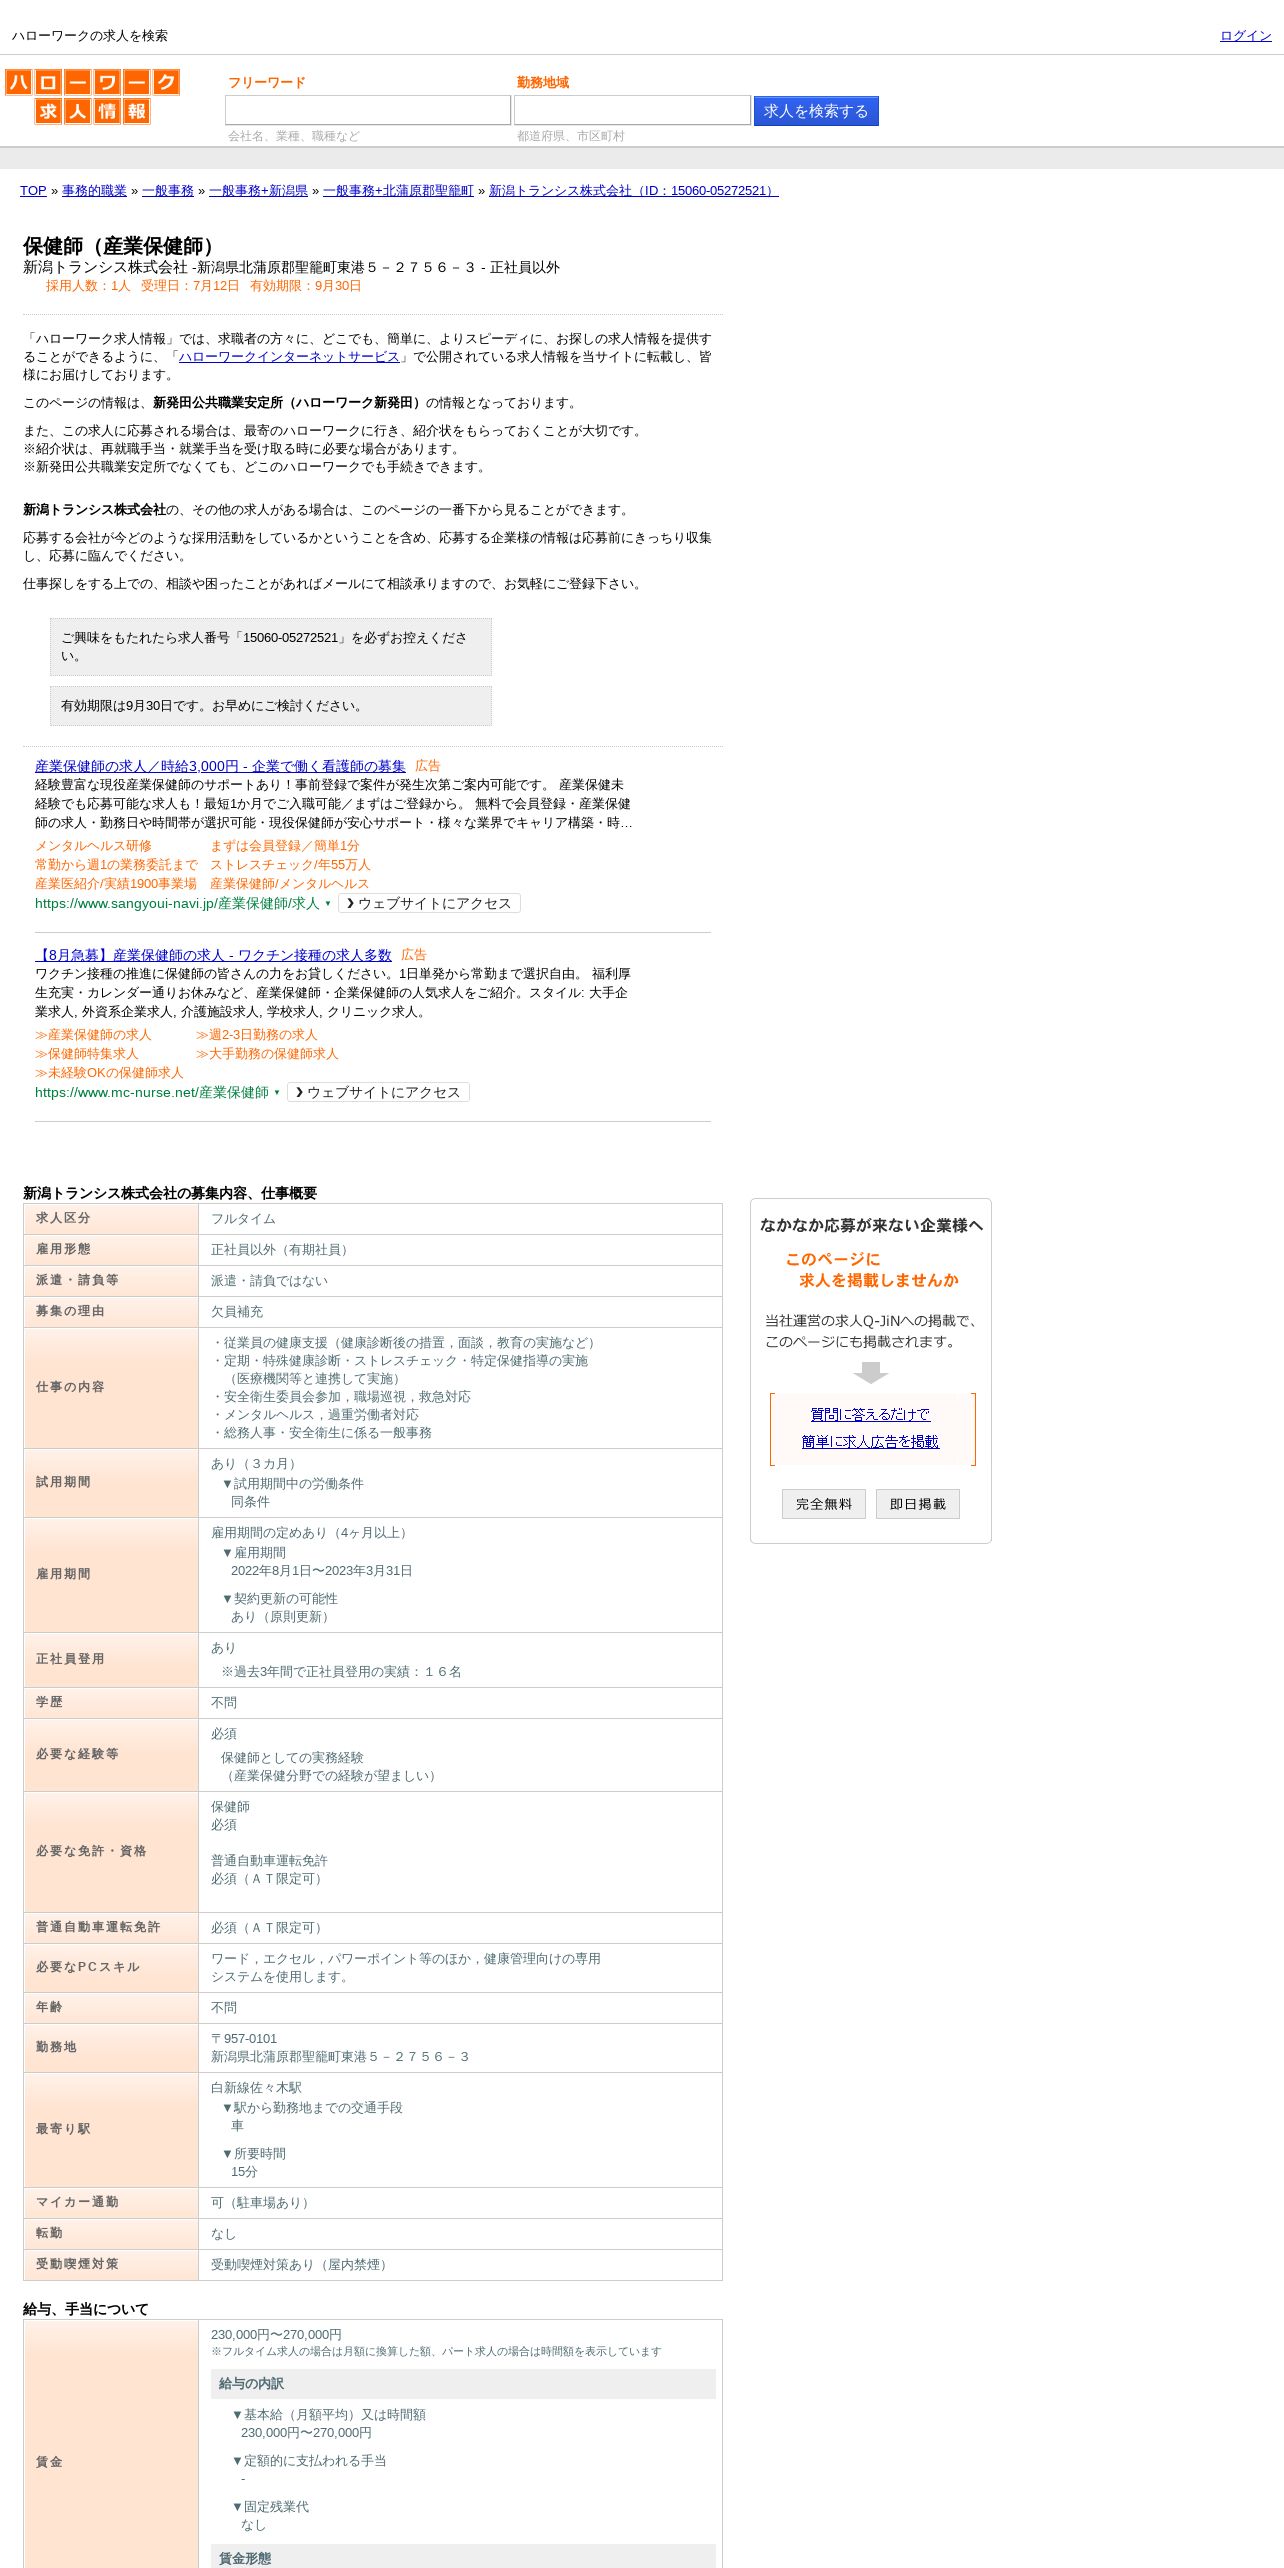Open 一般事務+北蒲原郡聖籠町 breadcrumb link
This screenshot has width=1284, height=2568.
pos(398,191)
